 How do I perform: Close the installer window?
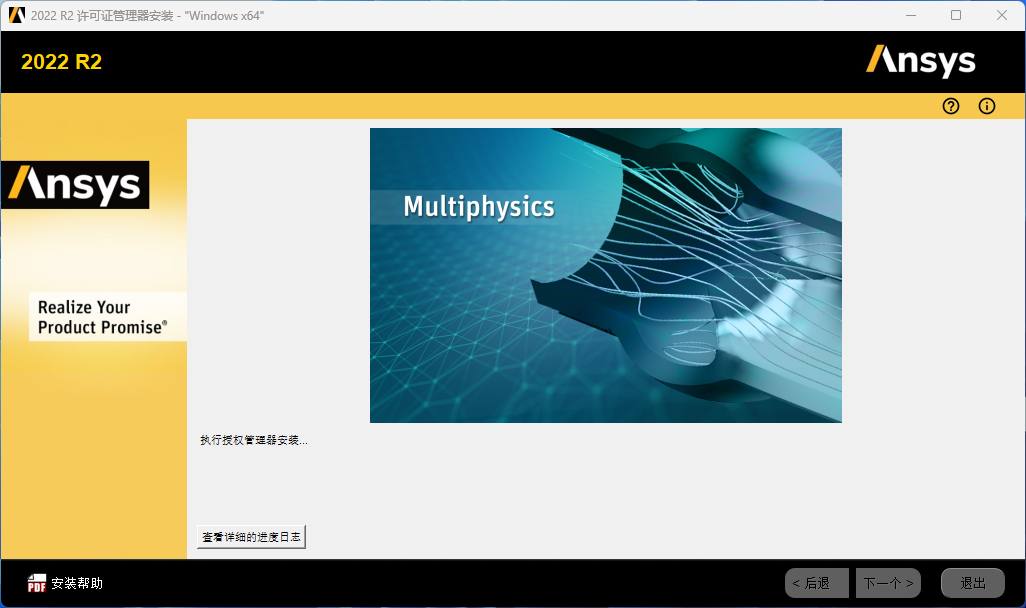[1002, 15]
